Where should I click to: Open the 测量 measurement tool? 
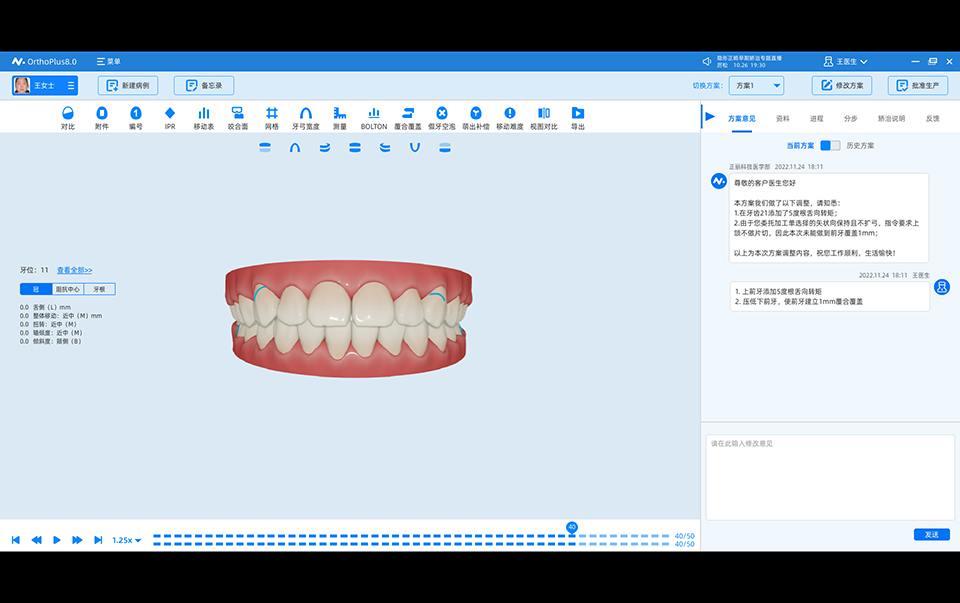tap(339, 118)
